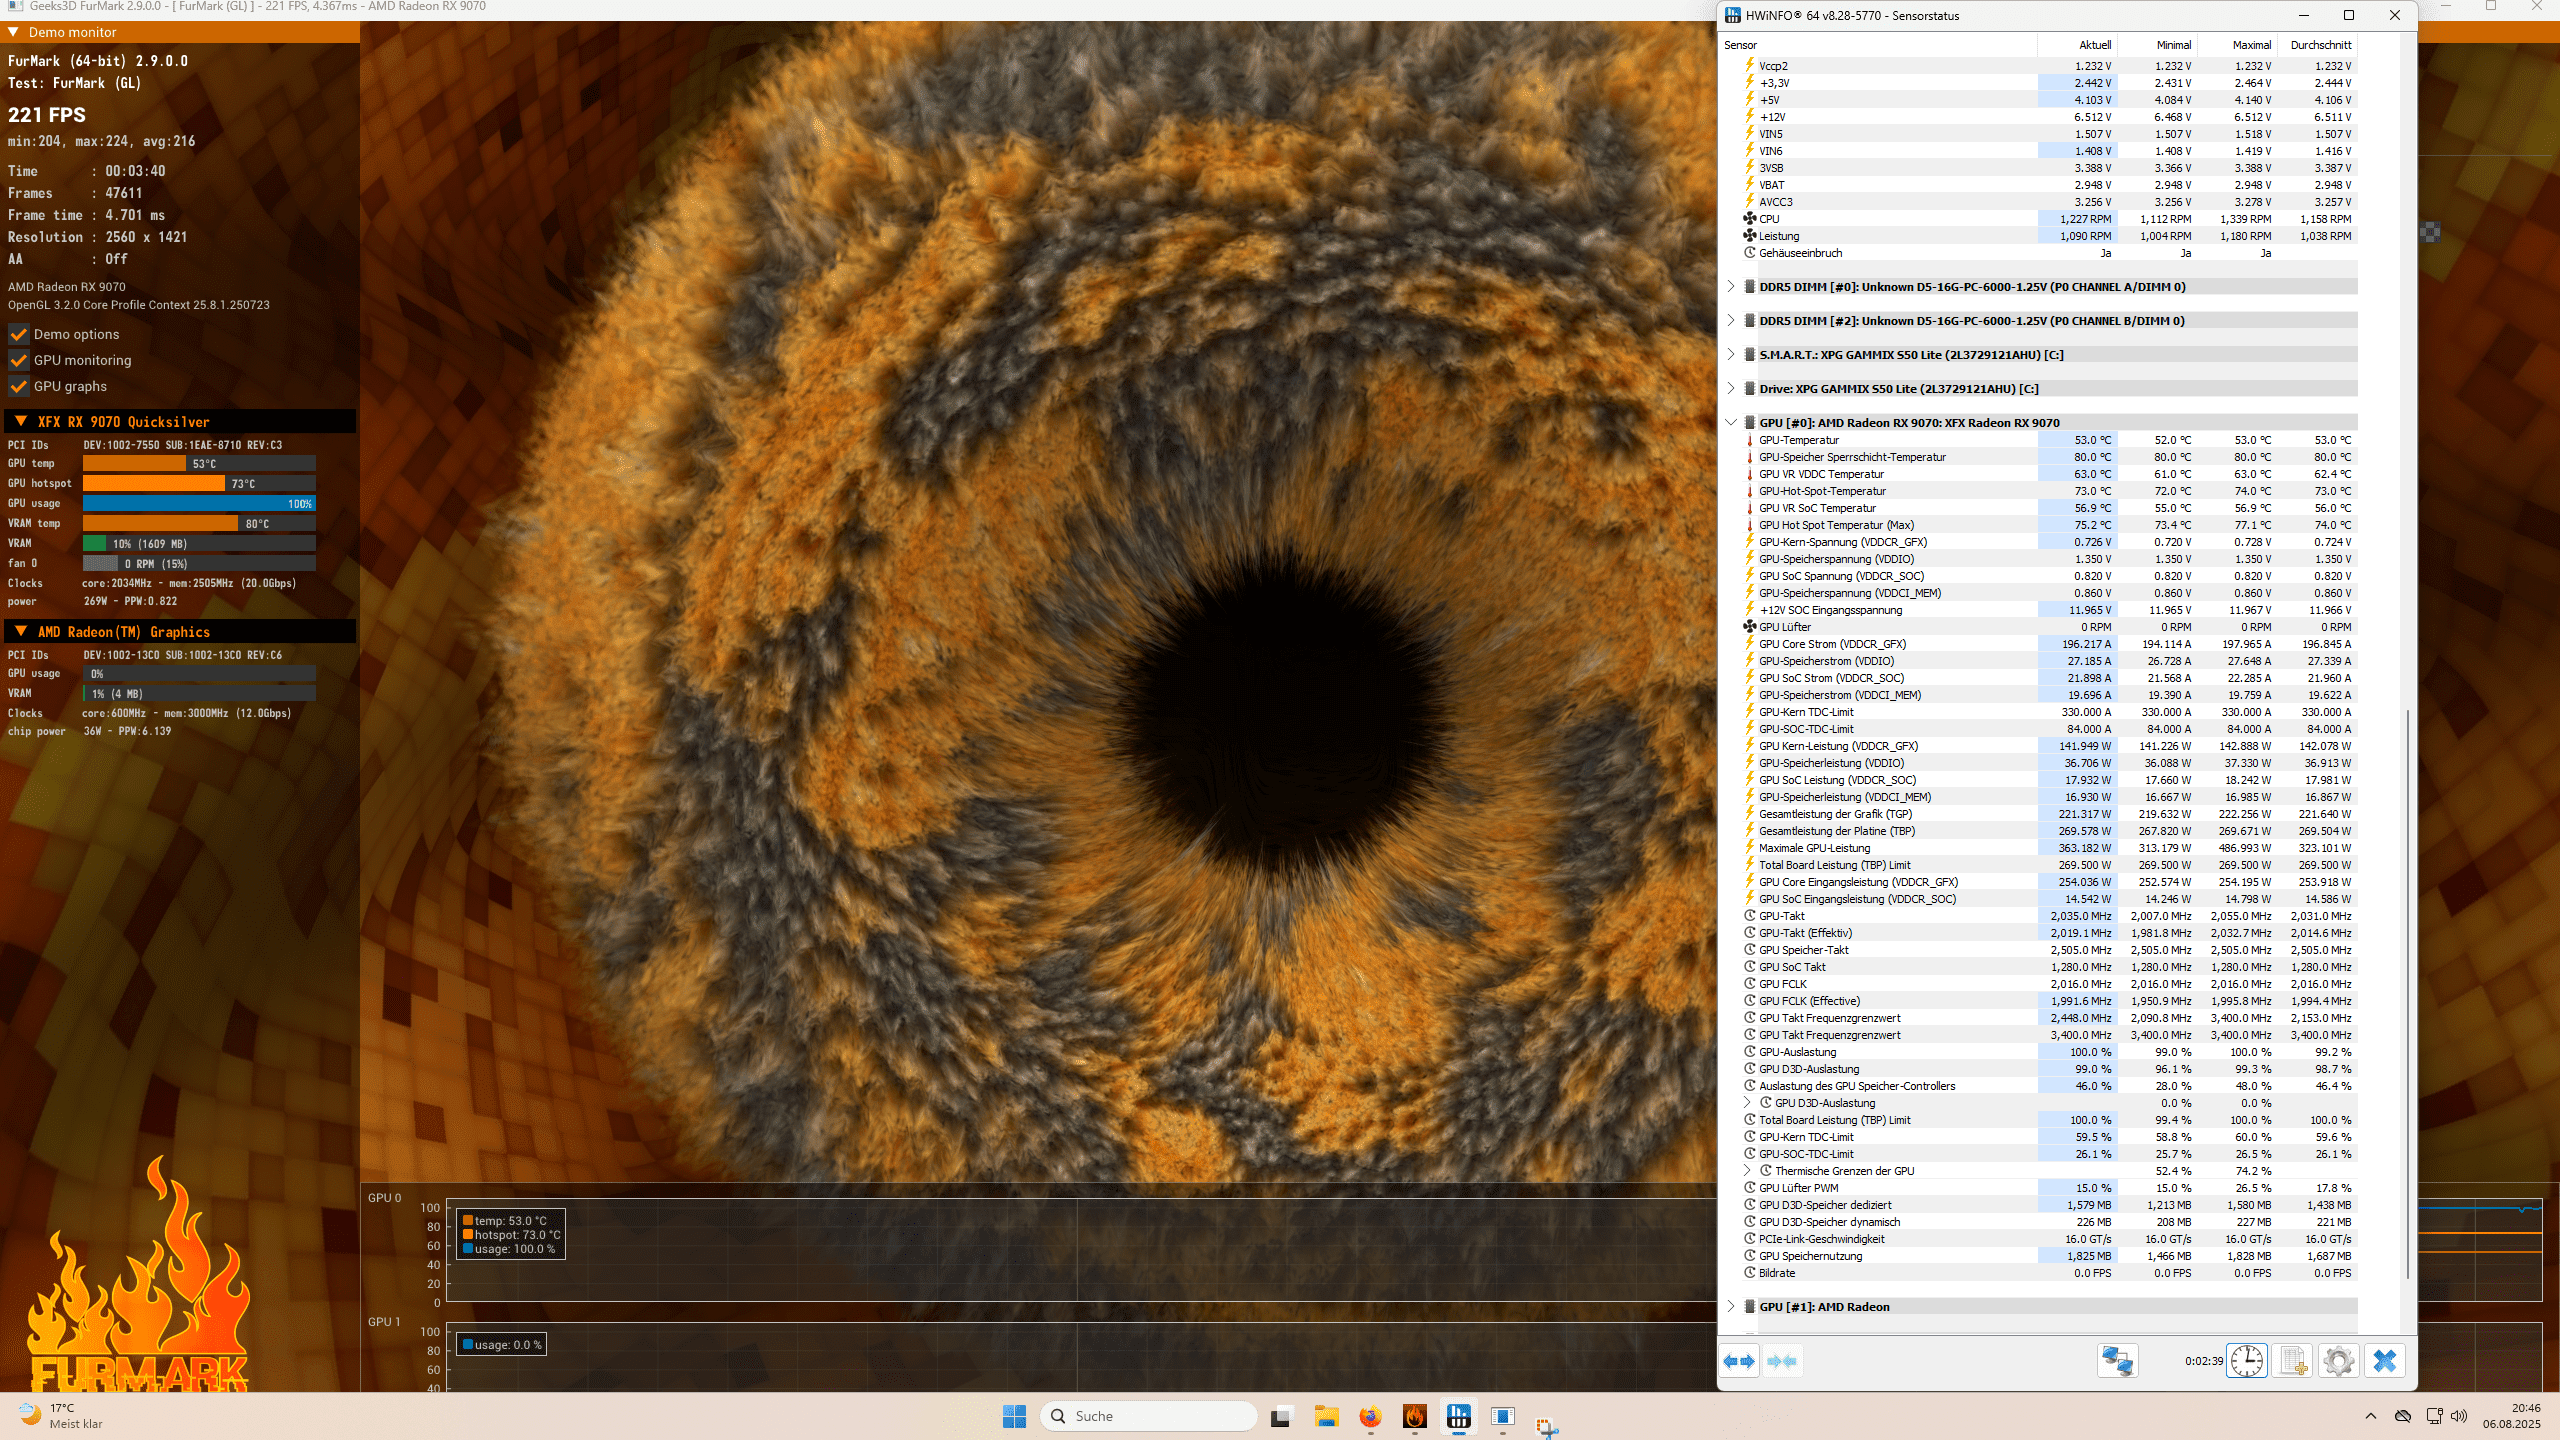The width and height of the screenshot is (2560, 1440).
Task: Uncheck the Demo options checkbox
Action: pos(18,334)
